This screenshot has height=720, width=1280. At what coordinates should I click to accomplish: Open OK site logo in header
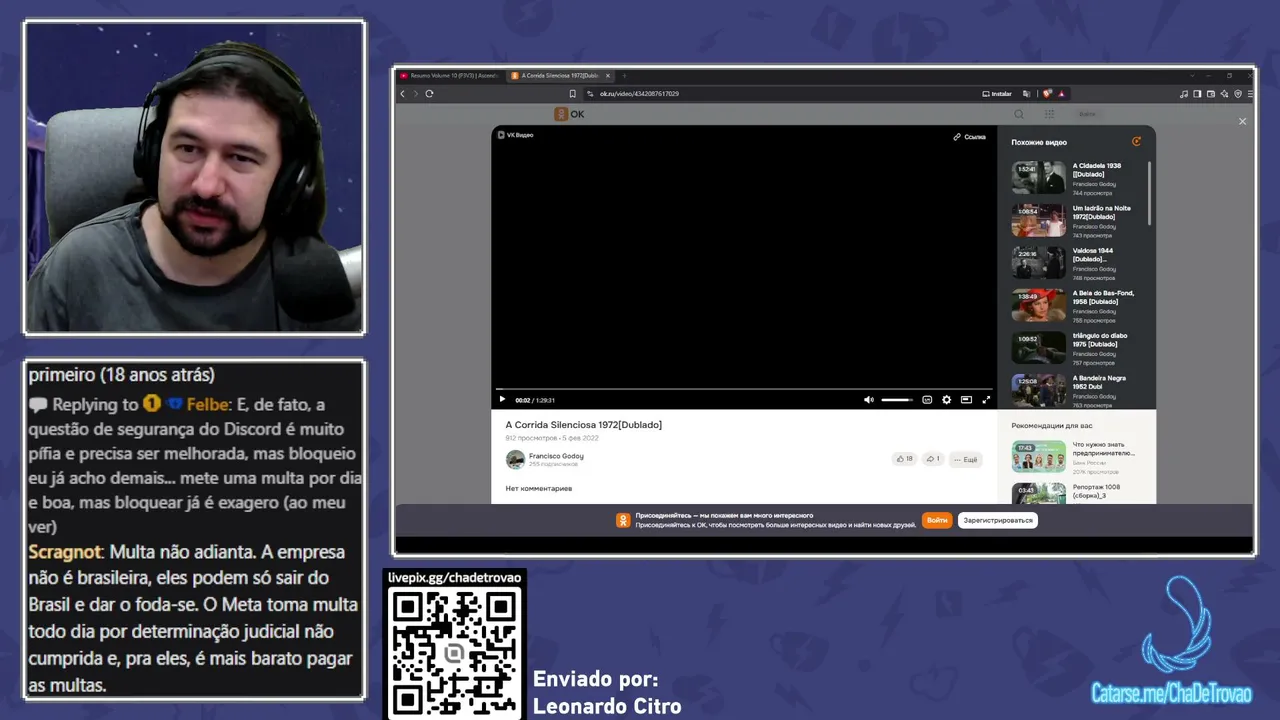click(570, 114)
